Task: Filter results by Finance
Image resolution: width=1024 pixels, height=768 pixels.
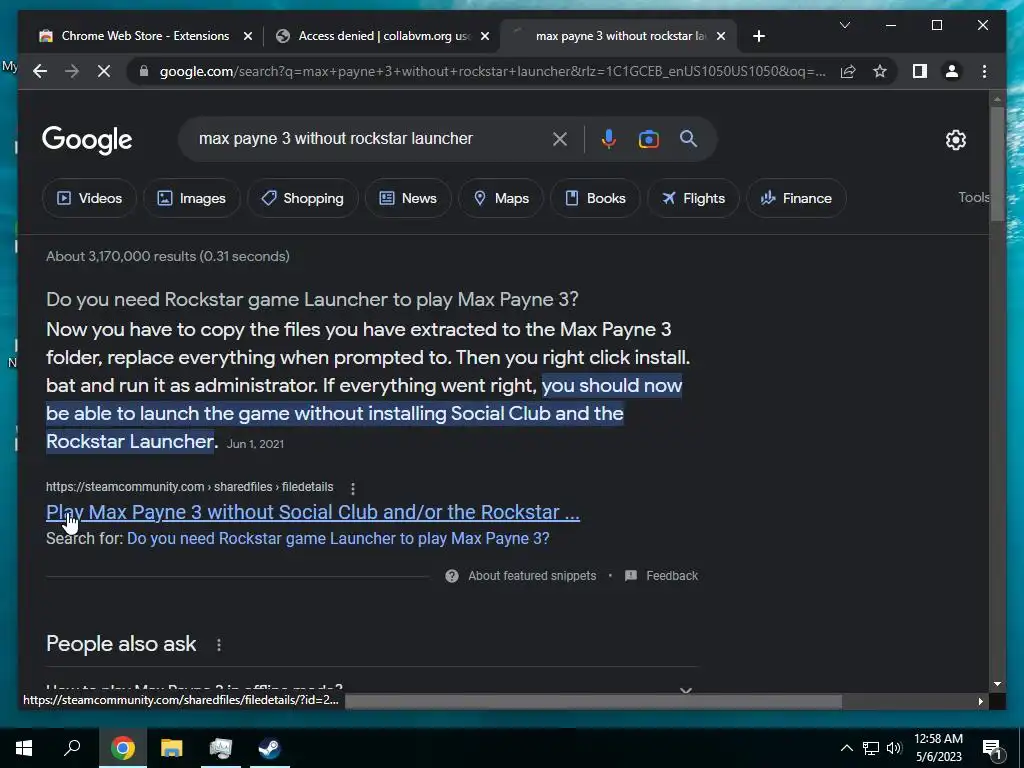Action: pyautogui.click(x=796, y=198)
